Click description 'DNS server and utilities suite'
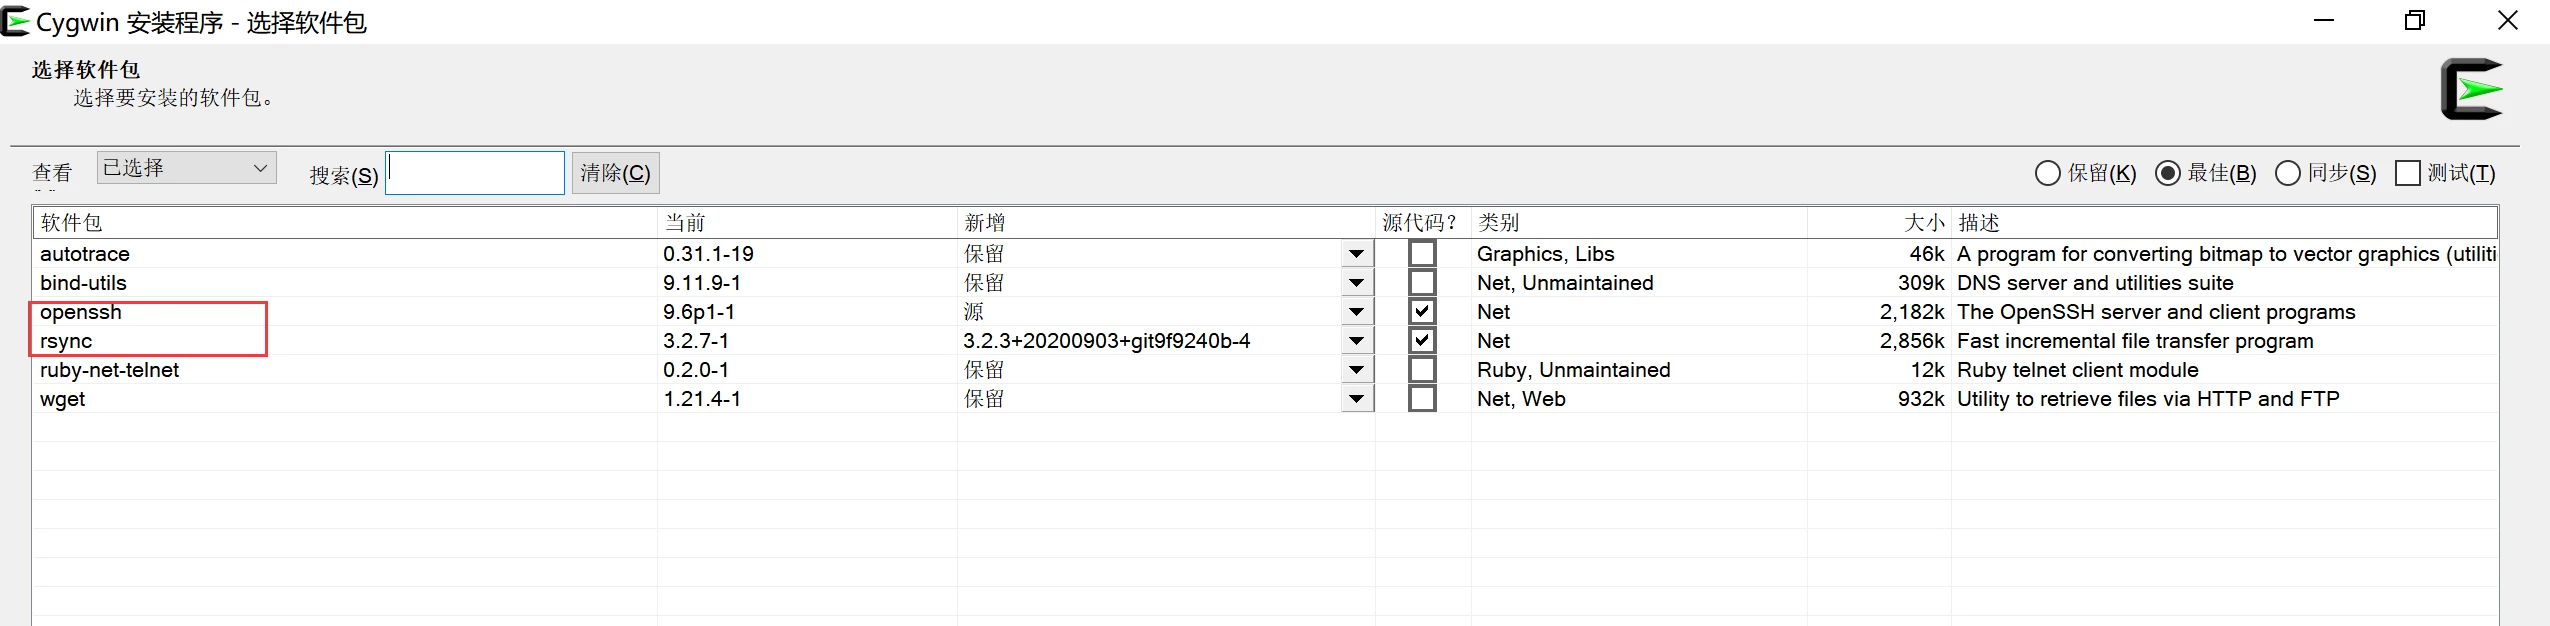The width and height of the screenshot is (2550, 626). pyautogui.click(x=2095, y=283)
